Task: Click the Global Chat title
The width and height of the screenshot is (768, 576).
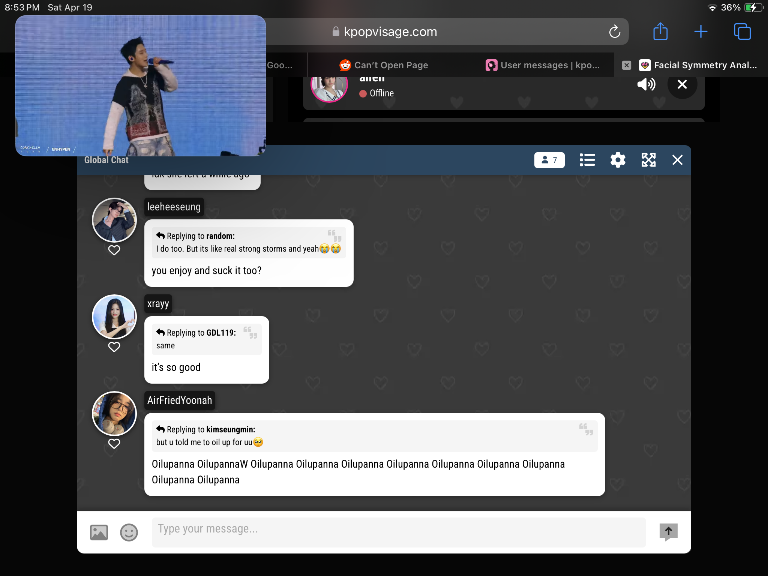Action: (x=106, y=160)
